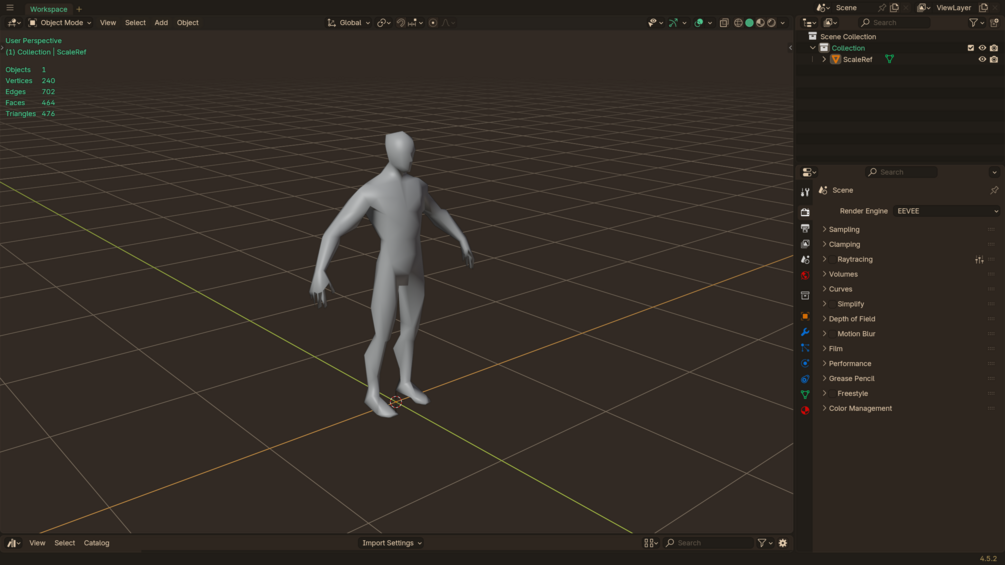Open the Catalog menu in asset browser
This screenshot has width=1005, height=565.
[97, 543]
